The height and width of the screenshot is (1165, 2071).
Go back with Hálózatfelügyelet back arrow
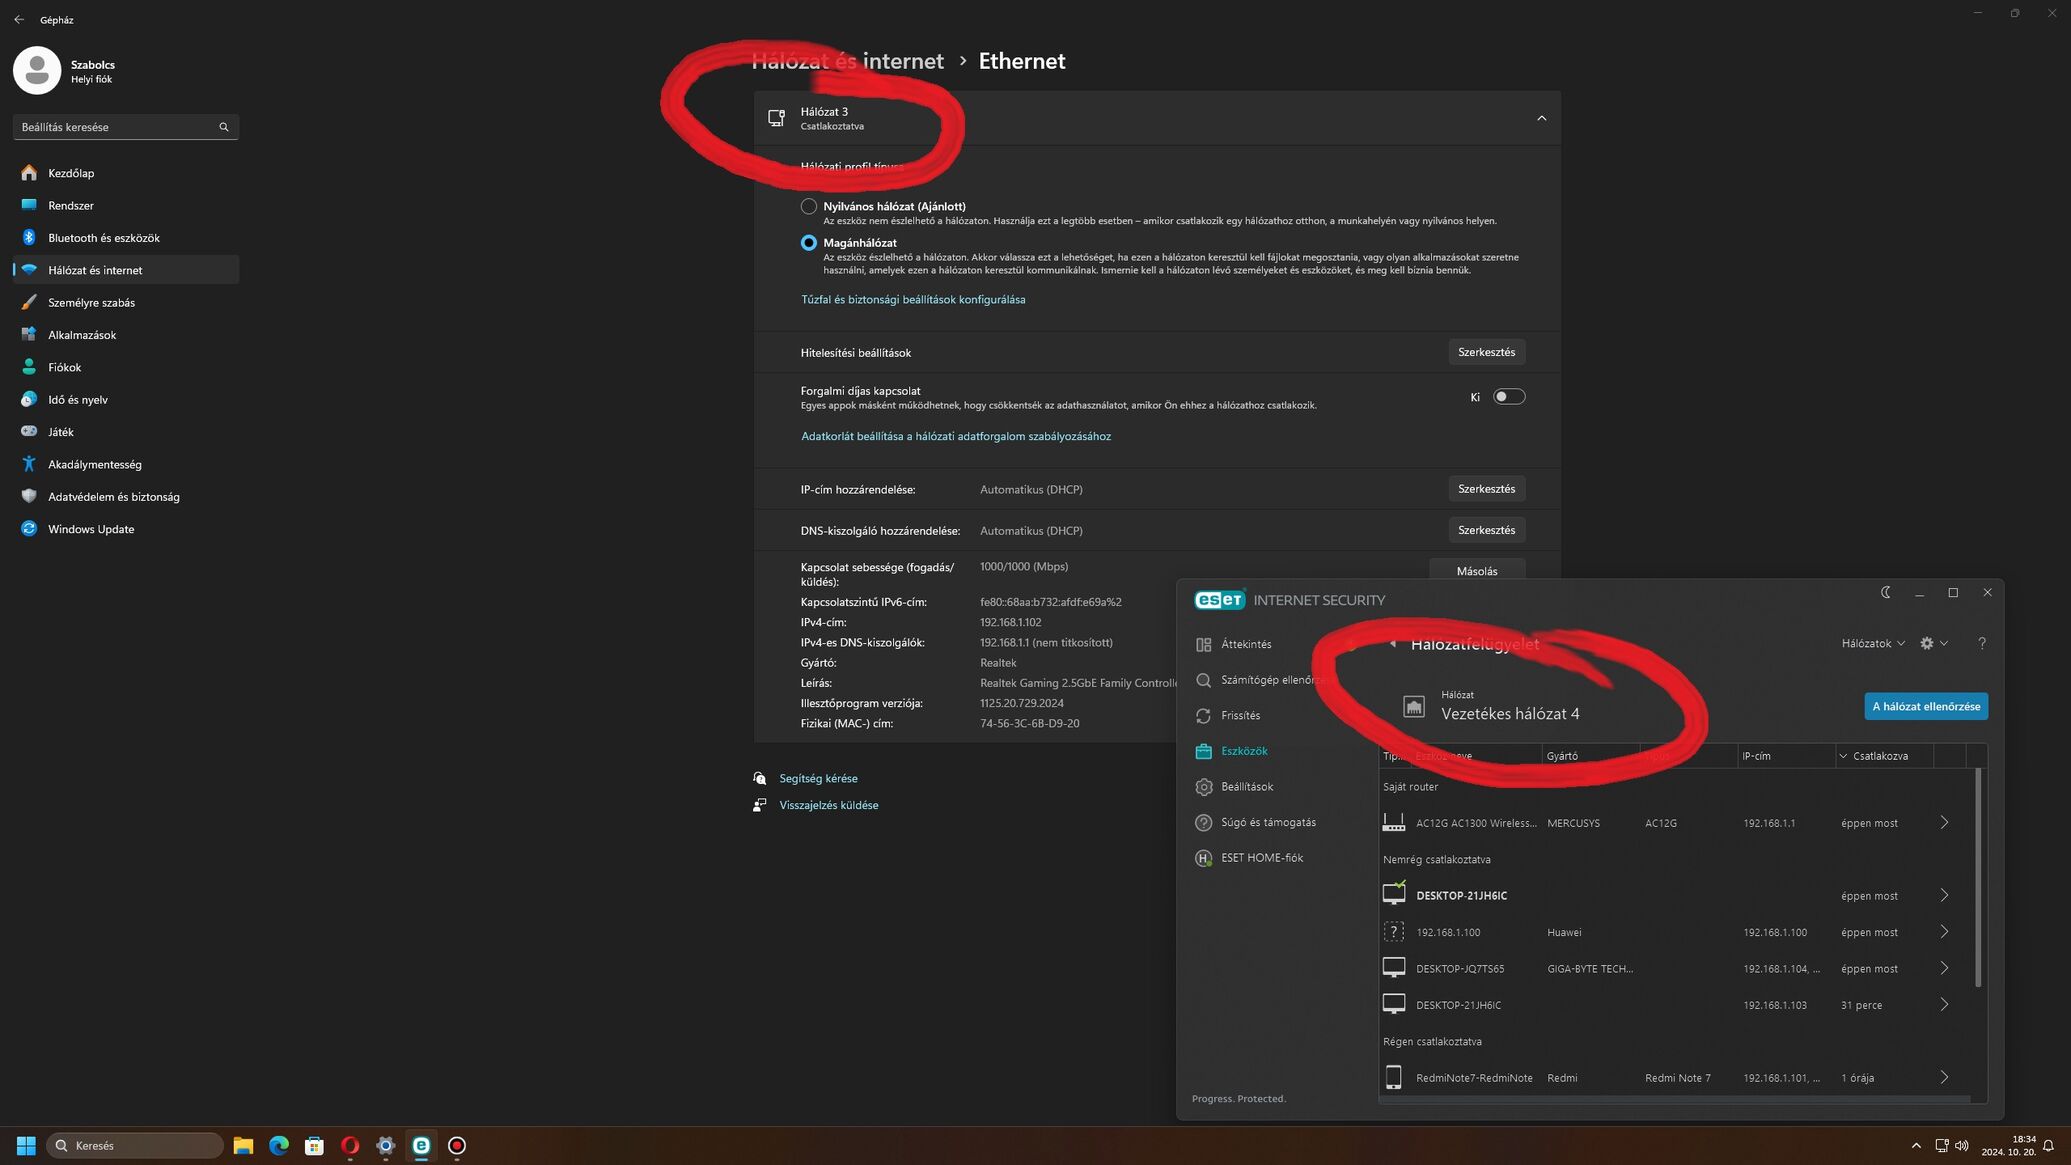1392,643
